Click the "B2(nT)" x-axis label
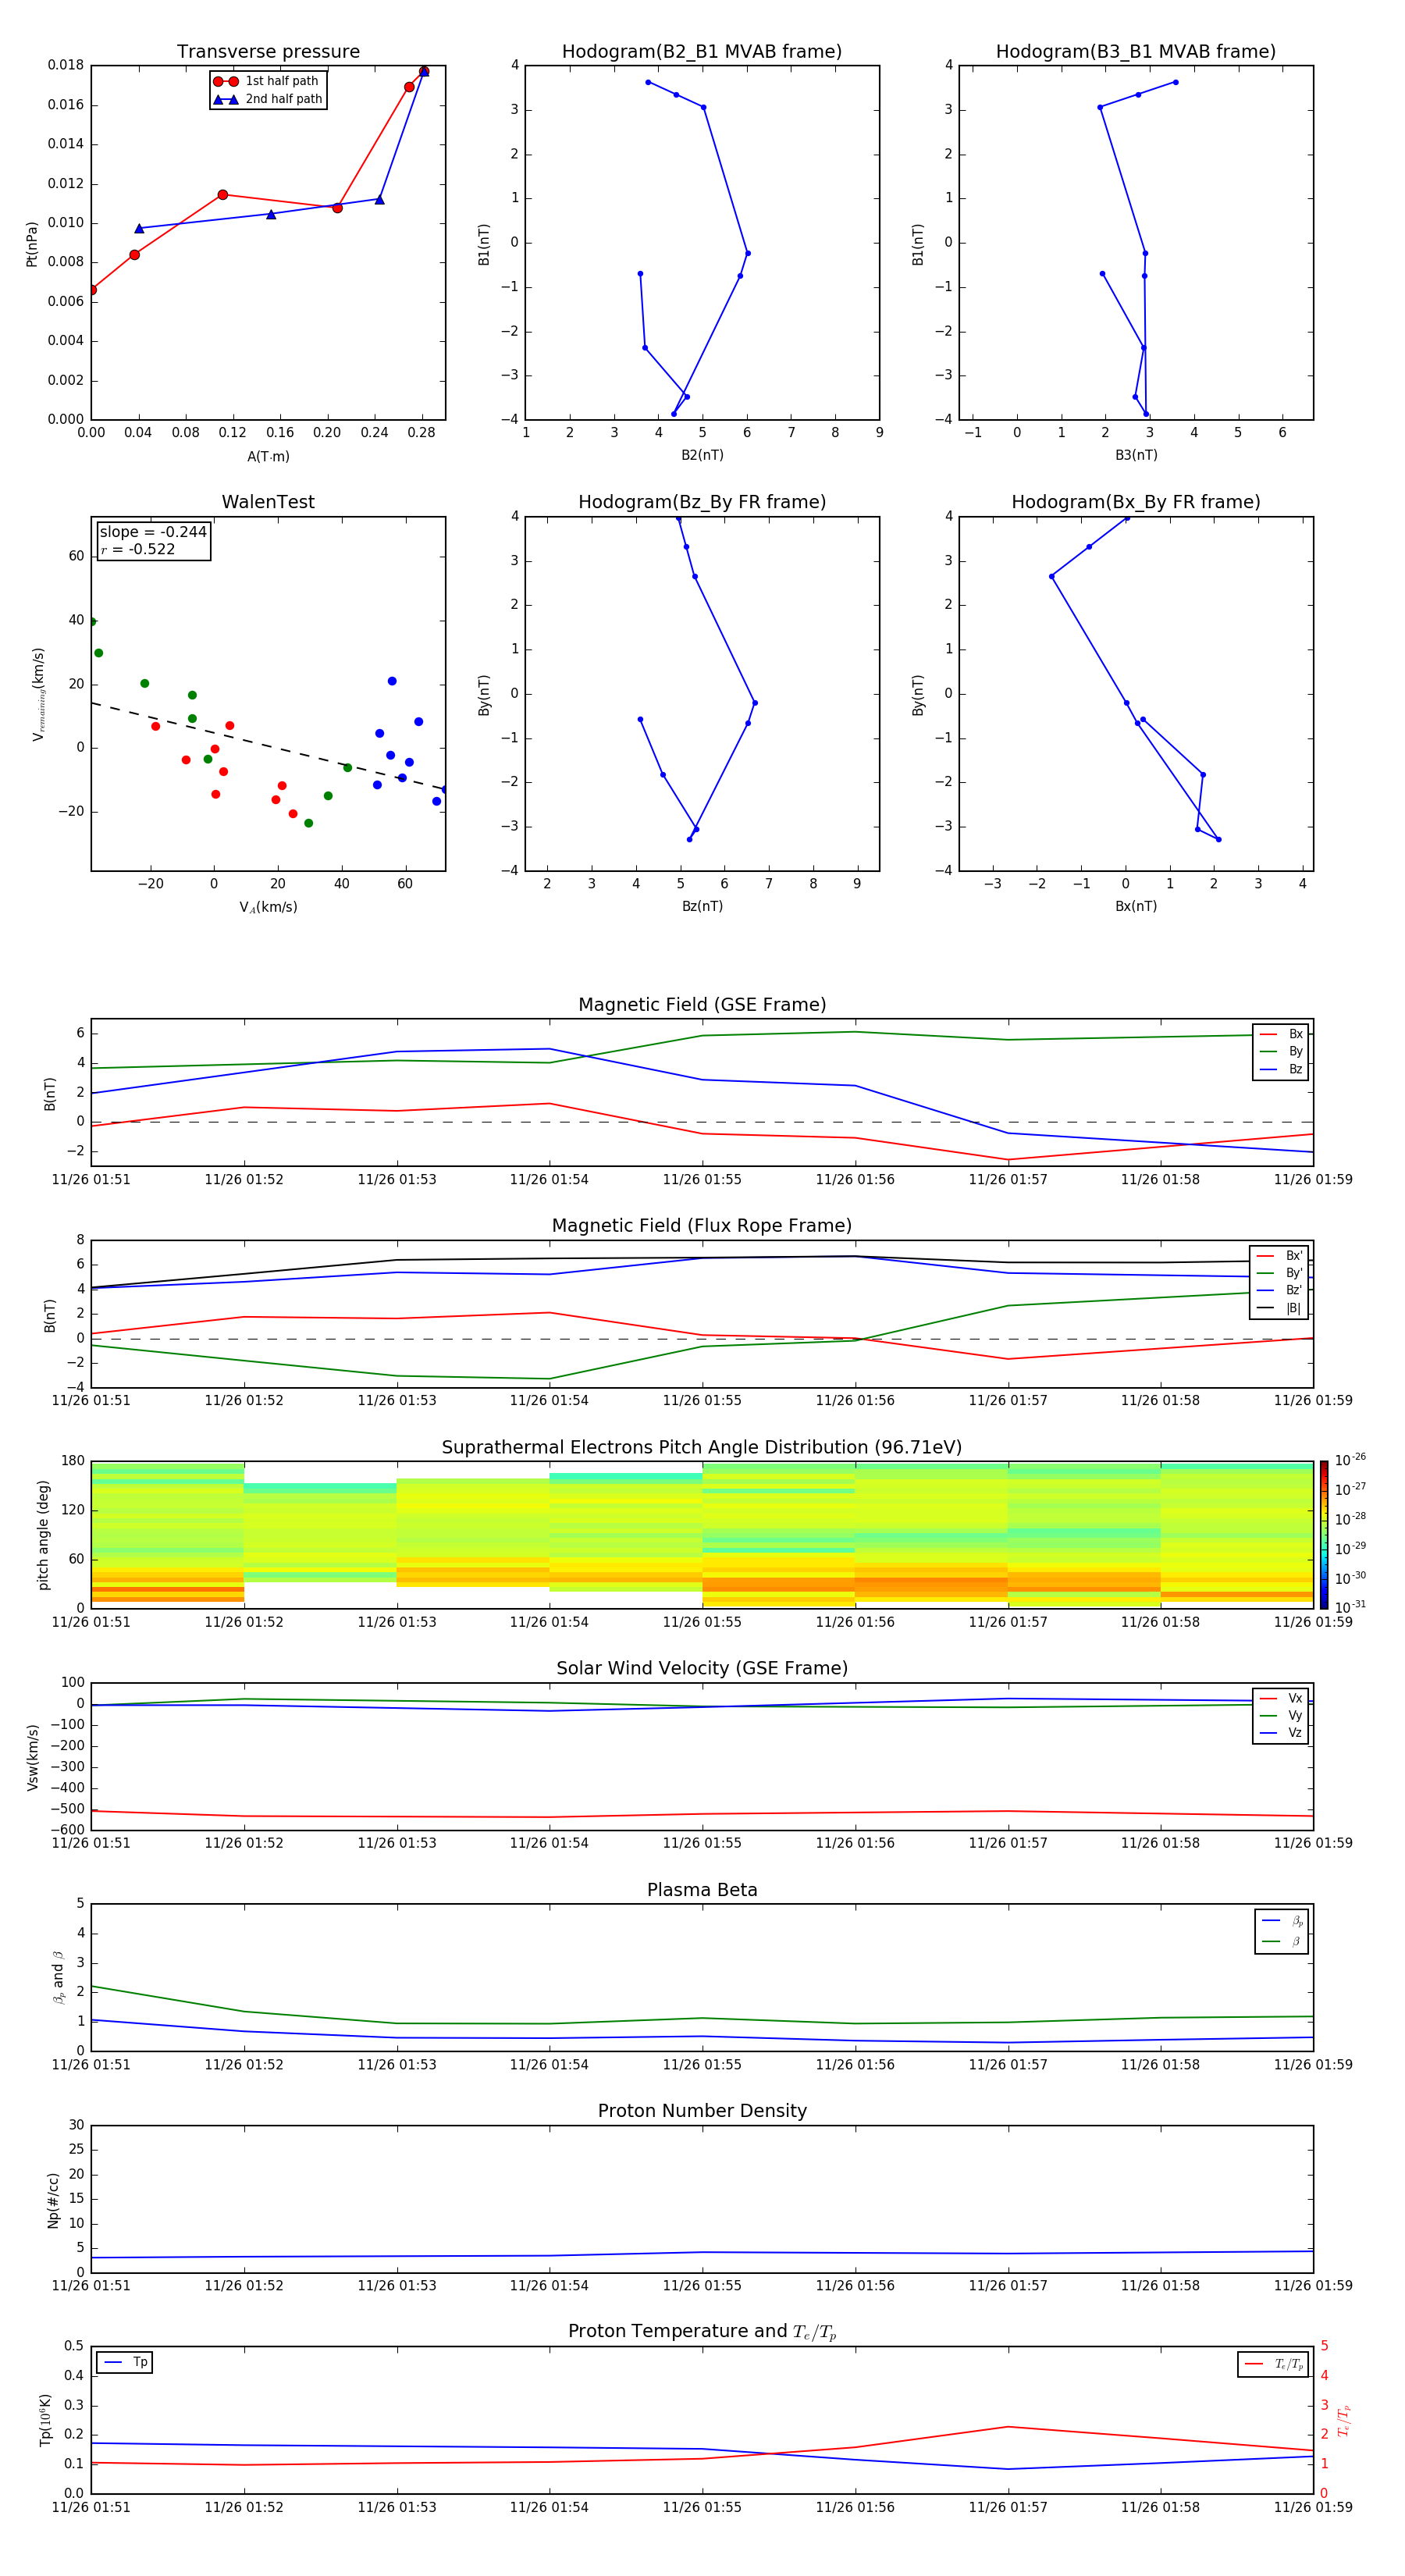The width and height of the screenshot is (1405, 2576). 702,455
